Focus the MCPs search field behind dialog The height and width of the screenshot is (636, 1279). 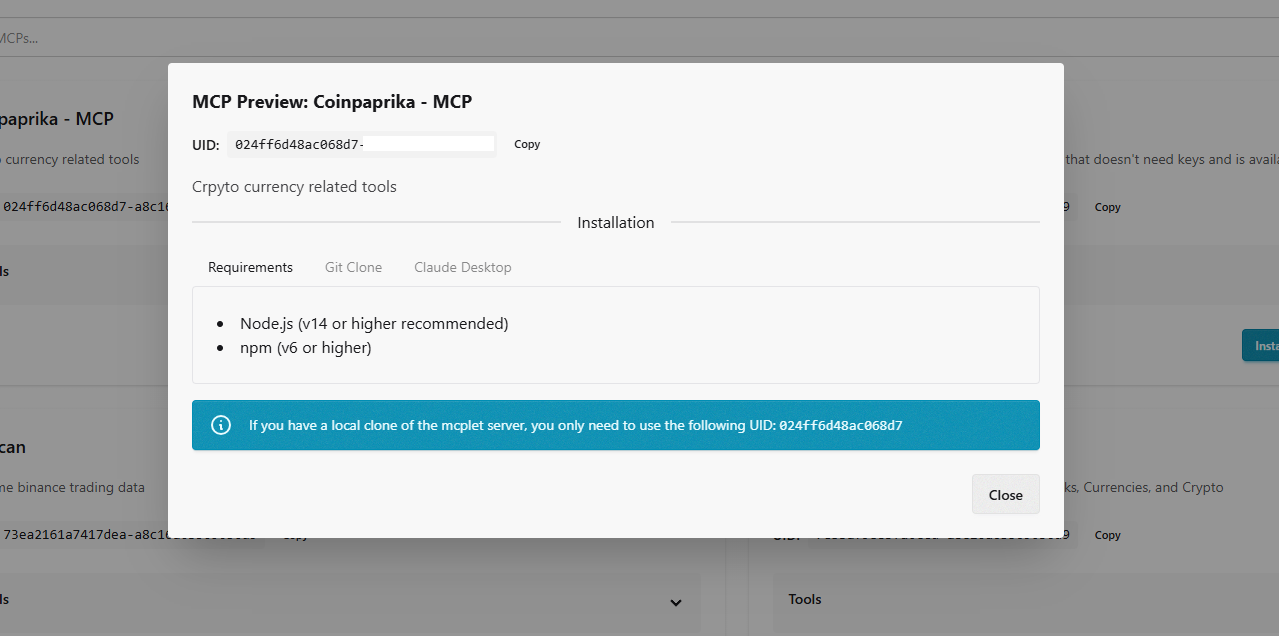(640, 38)
